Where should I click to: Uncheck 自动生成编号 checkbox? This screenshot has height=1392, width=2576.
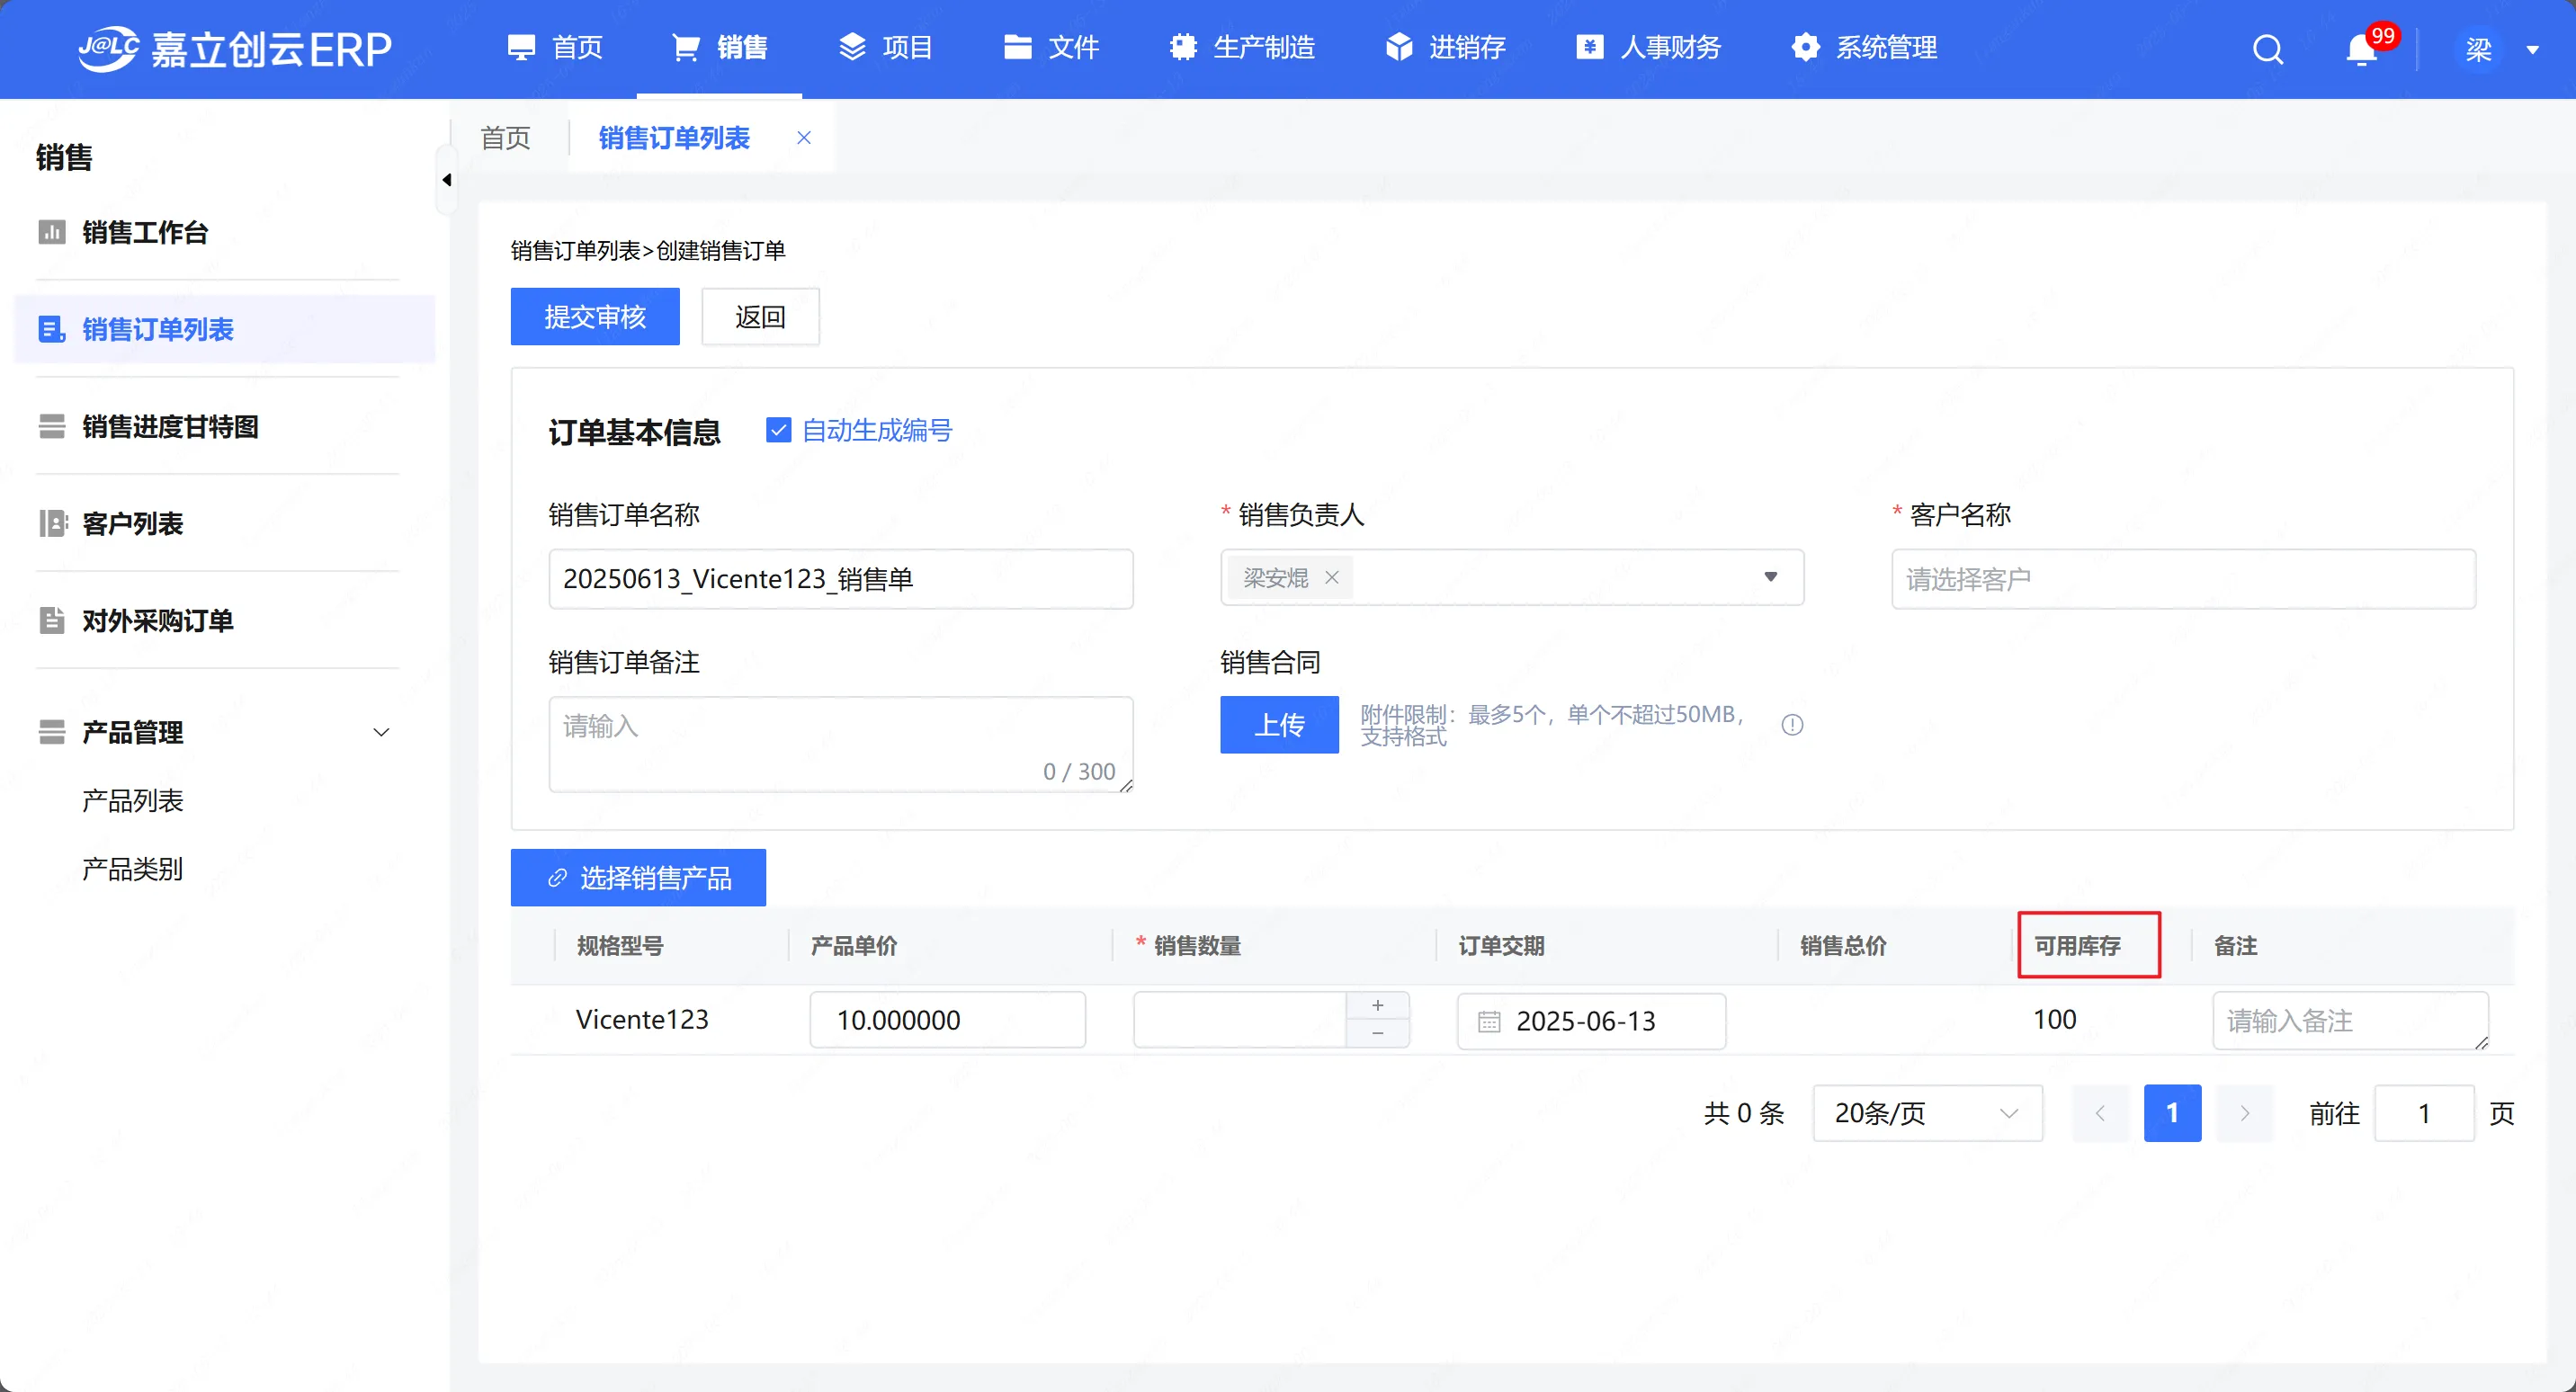[778, 430]
